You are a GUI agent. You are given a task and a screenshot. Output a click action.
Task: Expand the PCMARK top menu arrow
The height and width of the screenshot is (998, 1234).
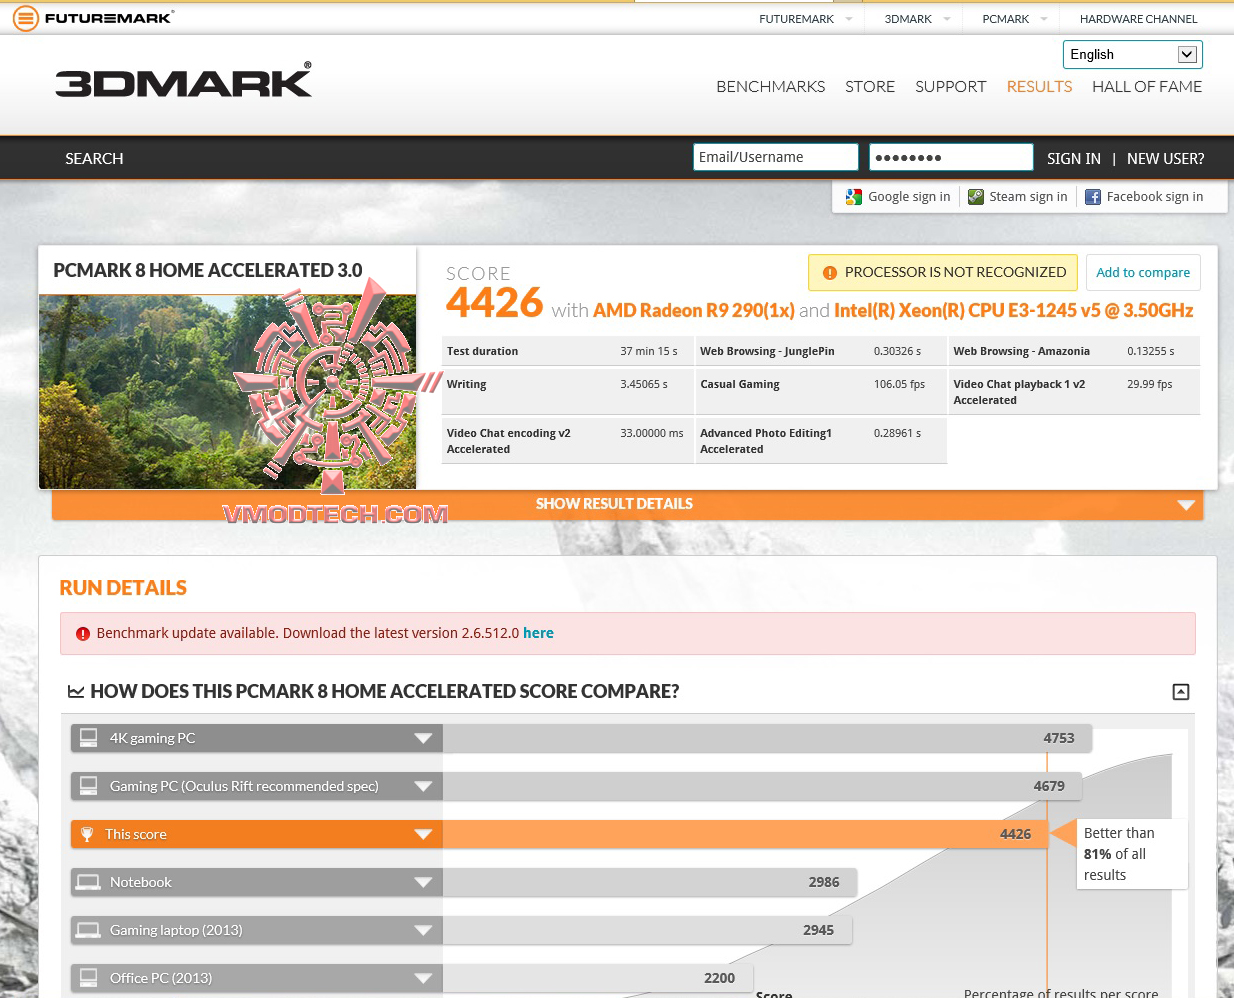click(x=1044, y=19)
